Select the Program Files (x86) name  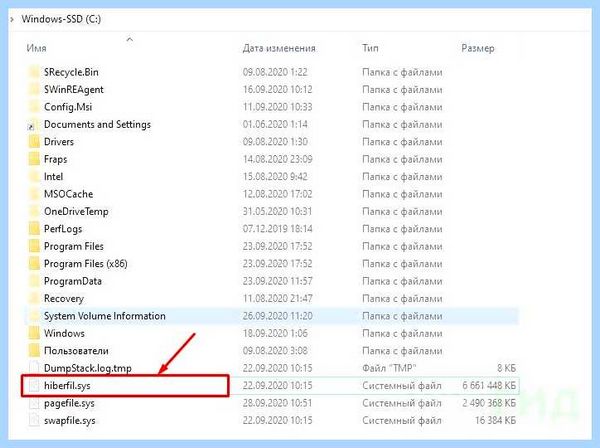[86, 264]
